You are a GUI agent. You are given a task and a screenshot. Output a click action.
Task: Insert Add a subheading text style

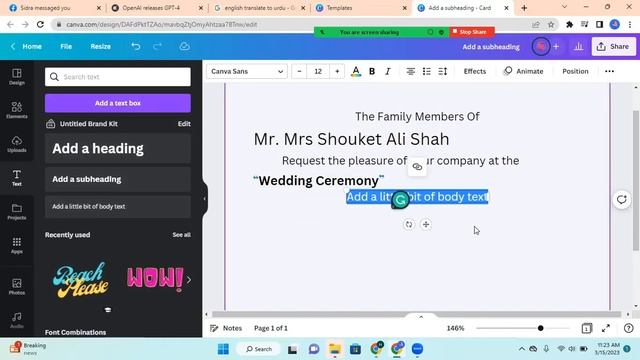118,179
